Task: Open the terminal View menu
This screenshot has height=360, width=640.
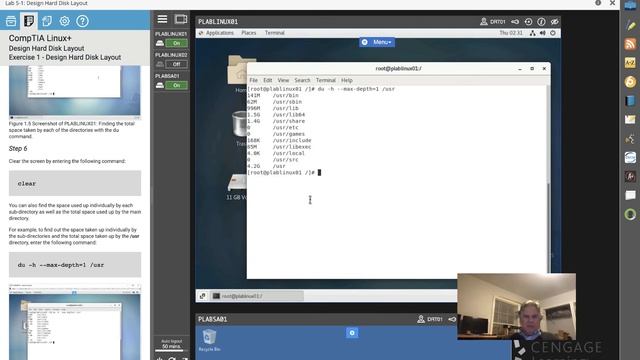Action: 283,80
